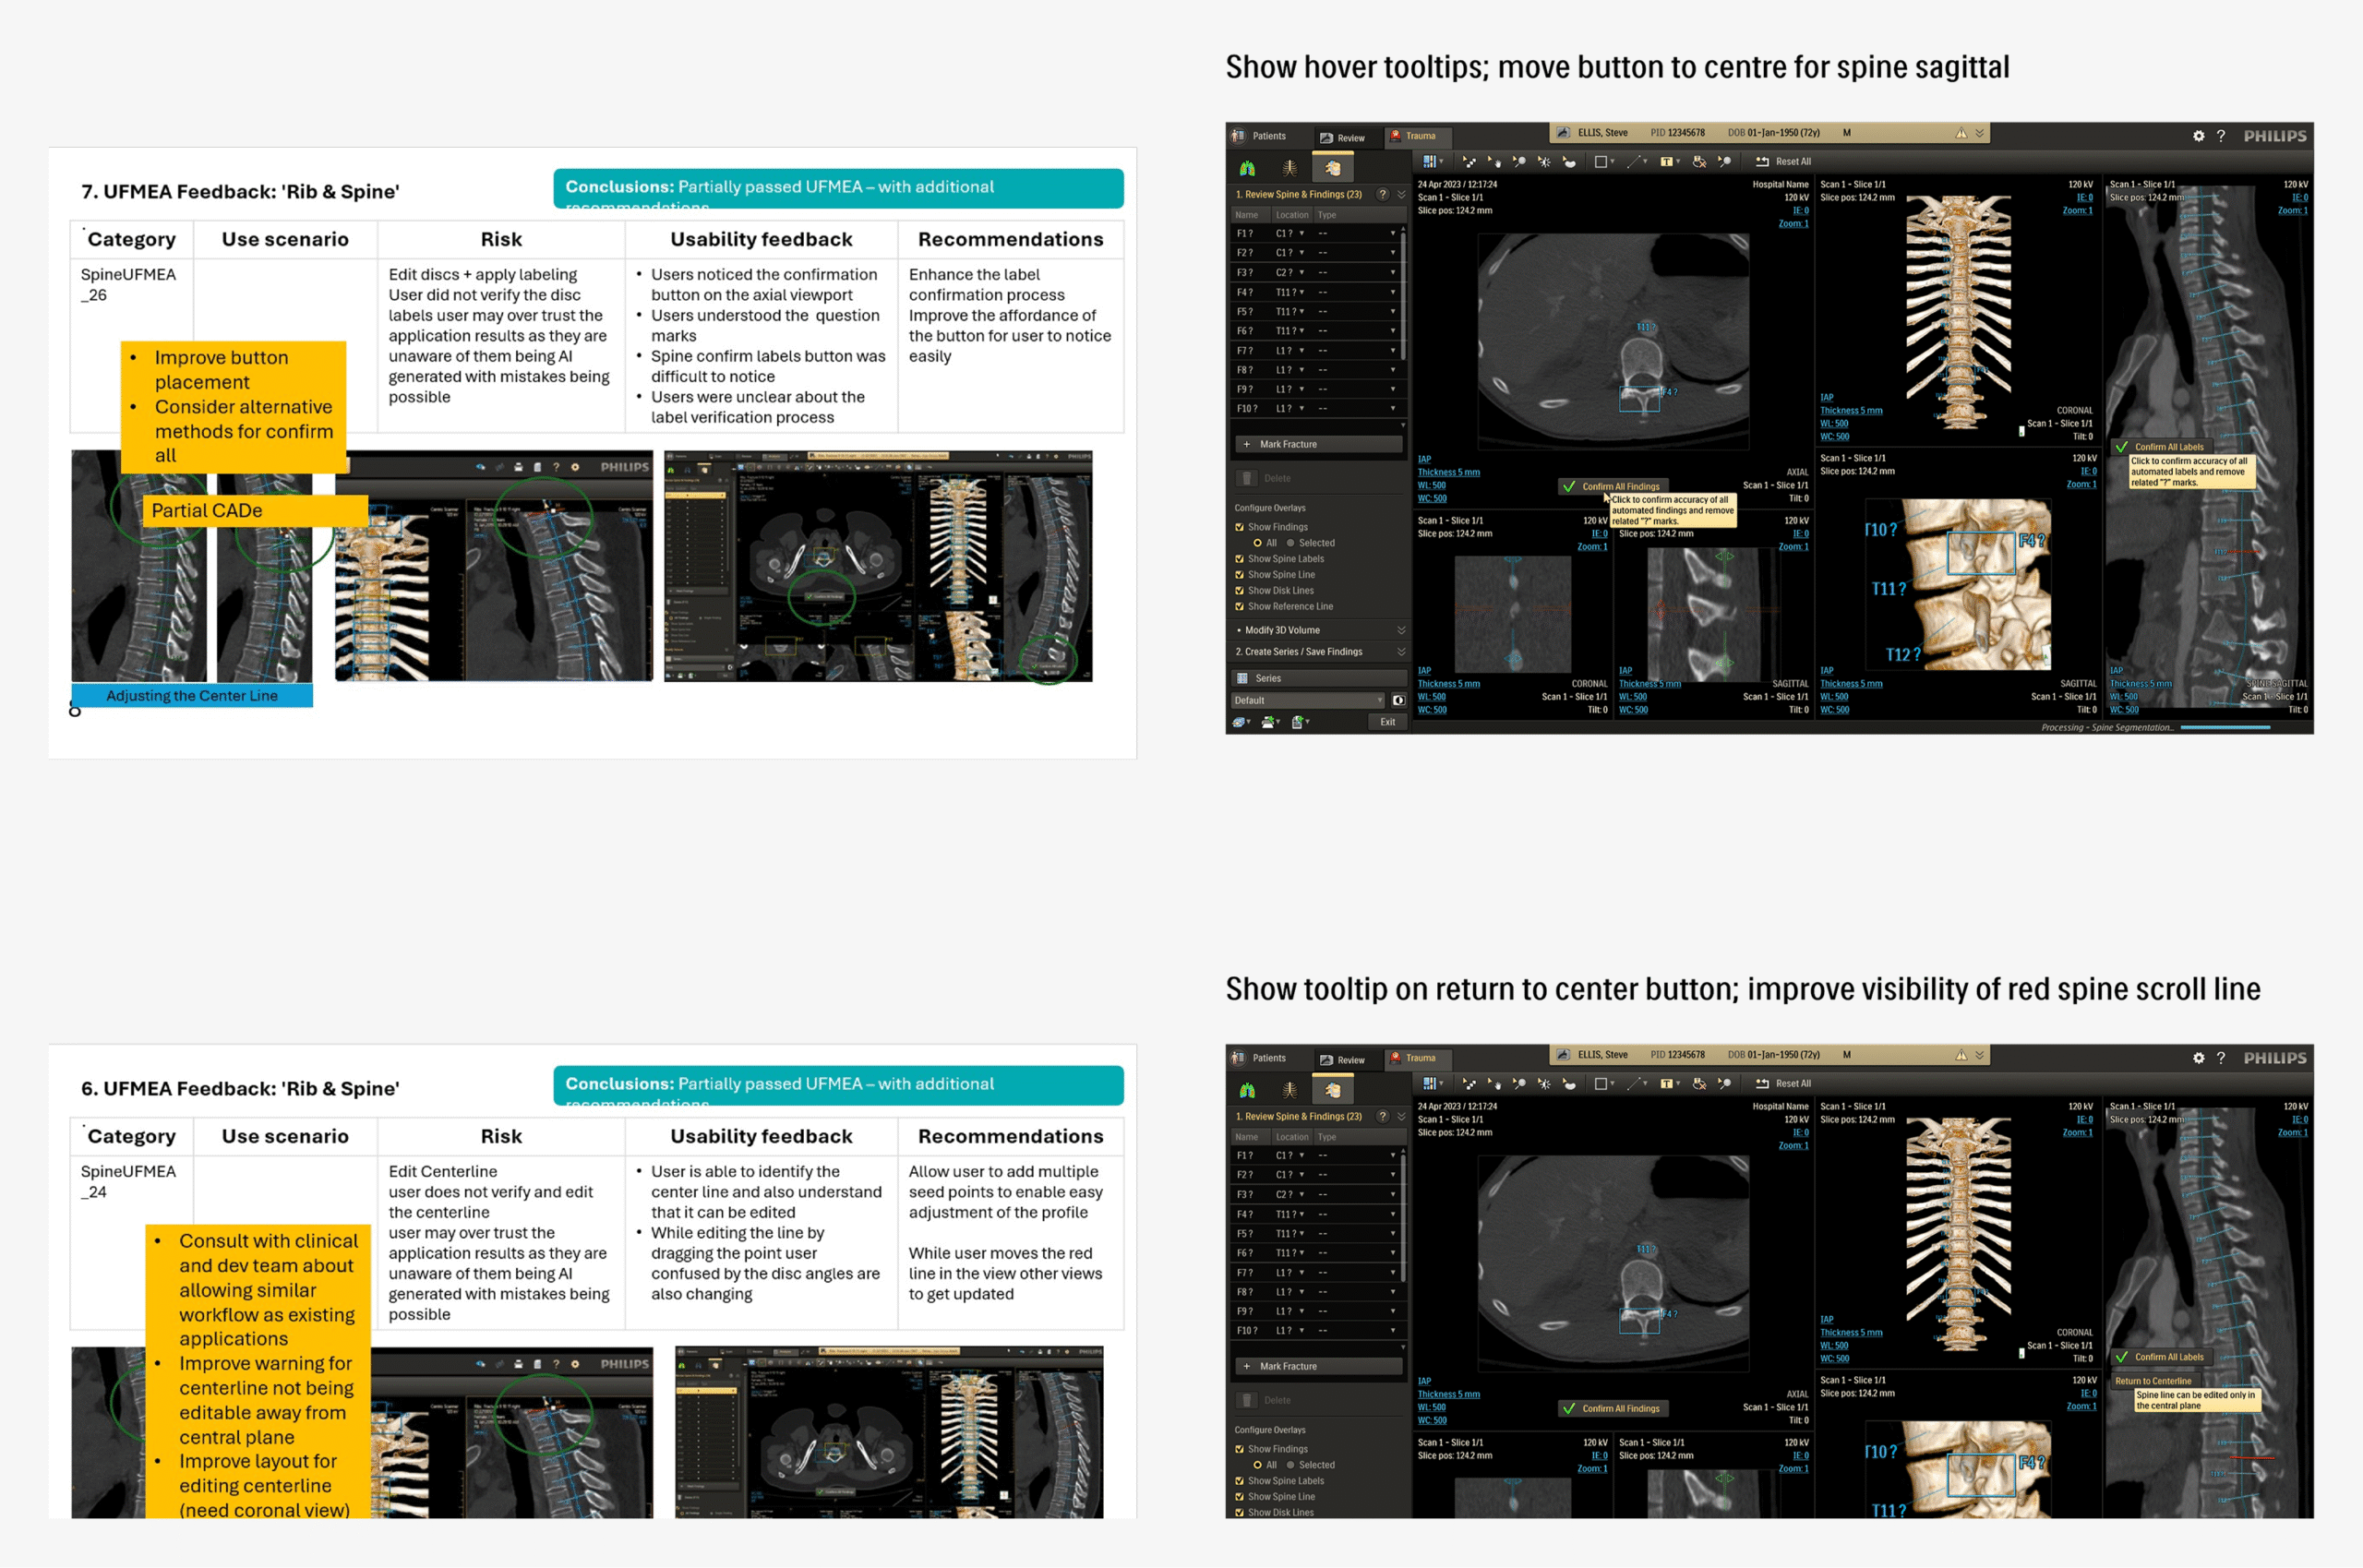Viewport: 2363px width, 1568px height.
Task: Click the clipboard report icon left of Exit
Action: tap(1298, 722)
